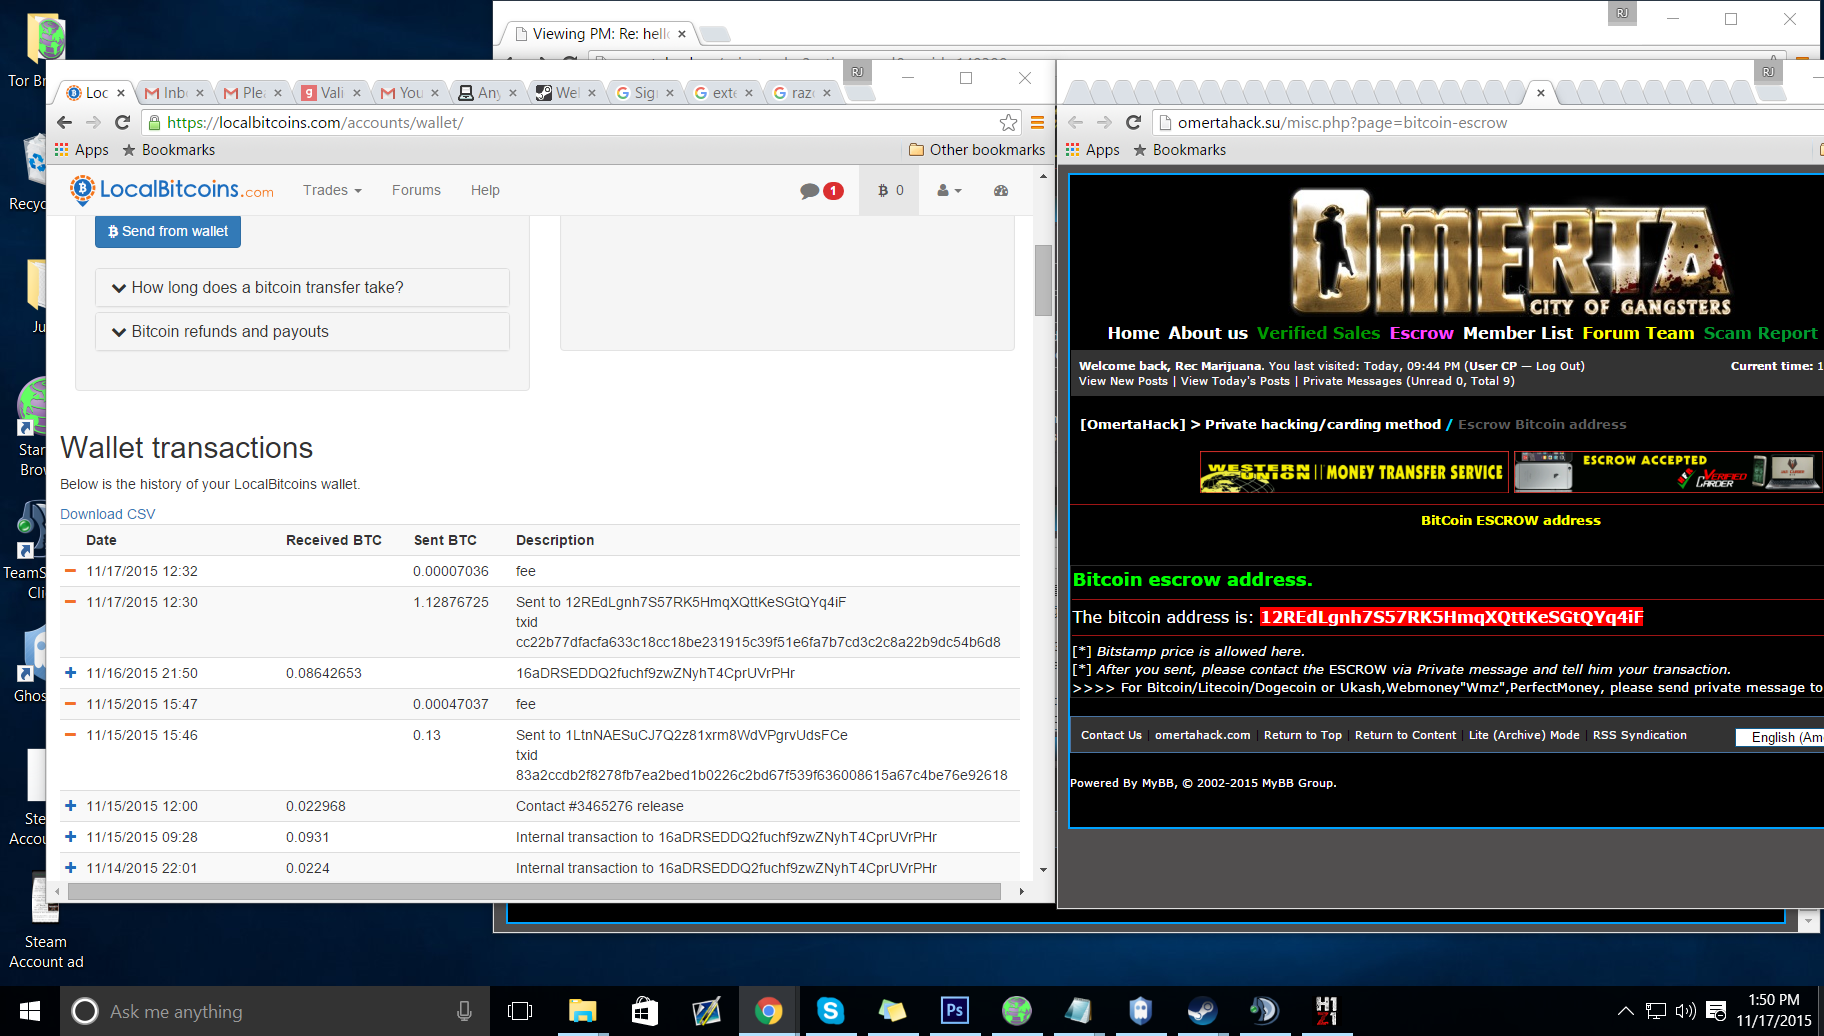Click Send from wallet button
The width and height of the screenshot is (1824, 1036).
(x=168, y=231)
